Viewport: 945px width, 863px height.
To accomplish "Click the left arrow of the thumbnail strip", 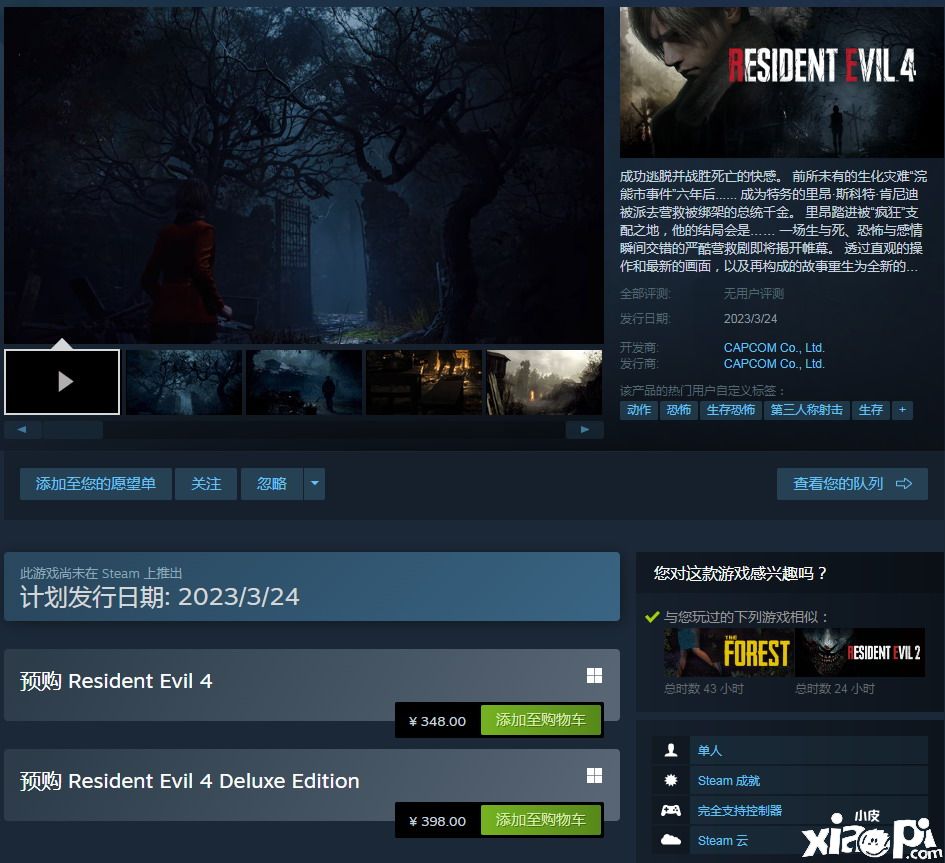I will tap(22, 430).
